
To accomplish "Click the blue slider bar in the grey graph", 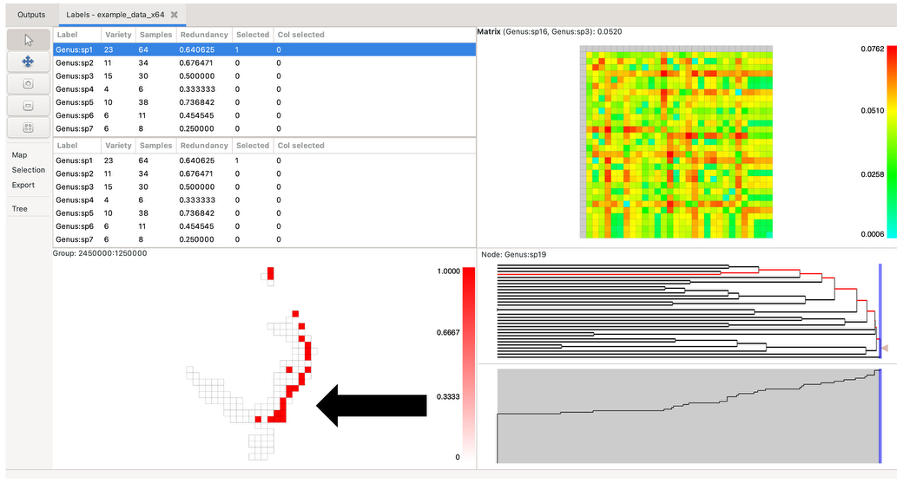I will [x=879, y=415].
